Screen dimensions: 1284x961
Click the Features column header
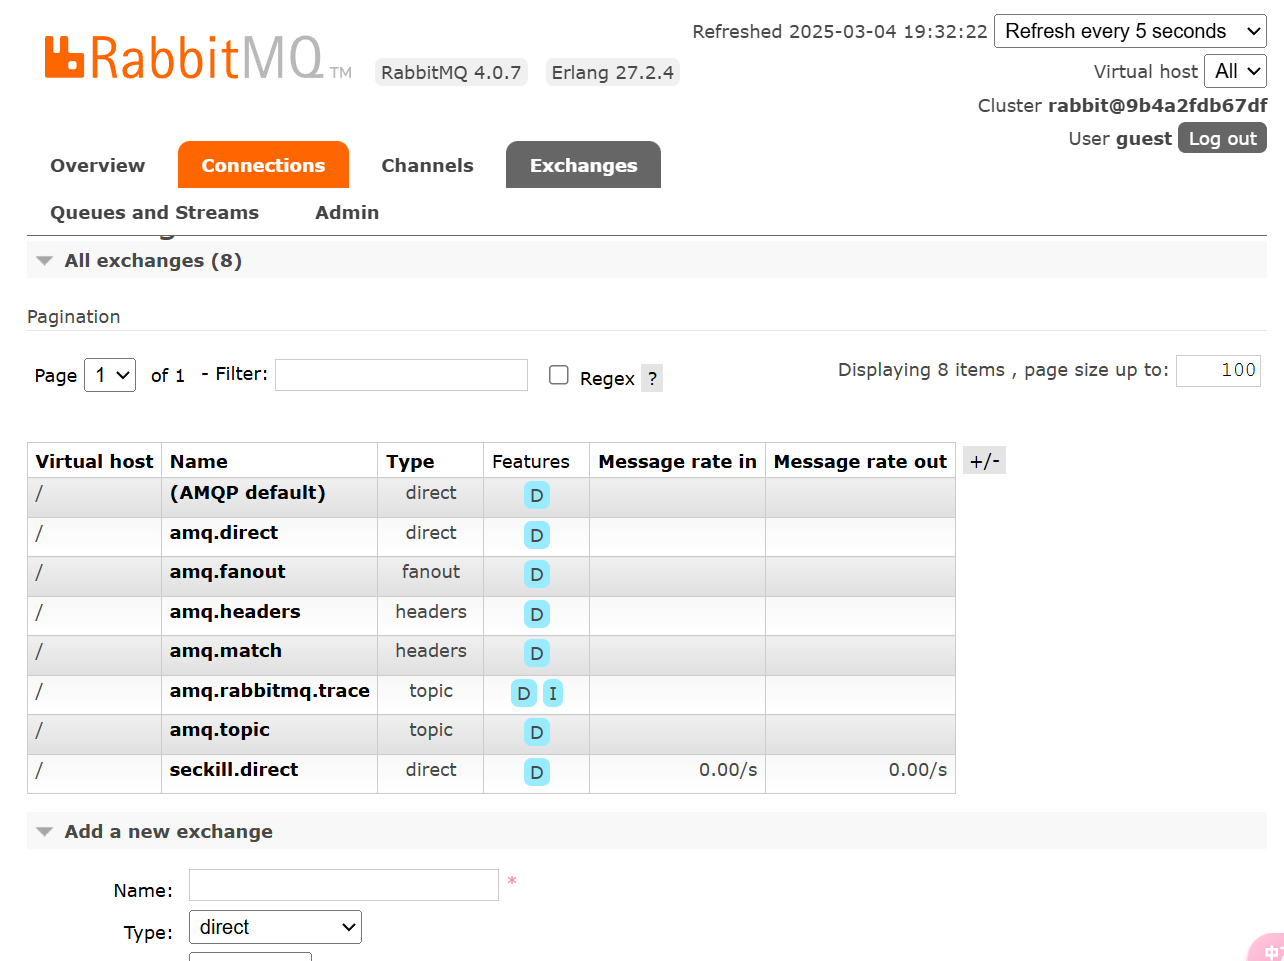coord(531,461)
